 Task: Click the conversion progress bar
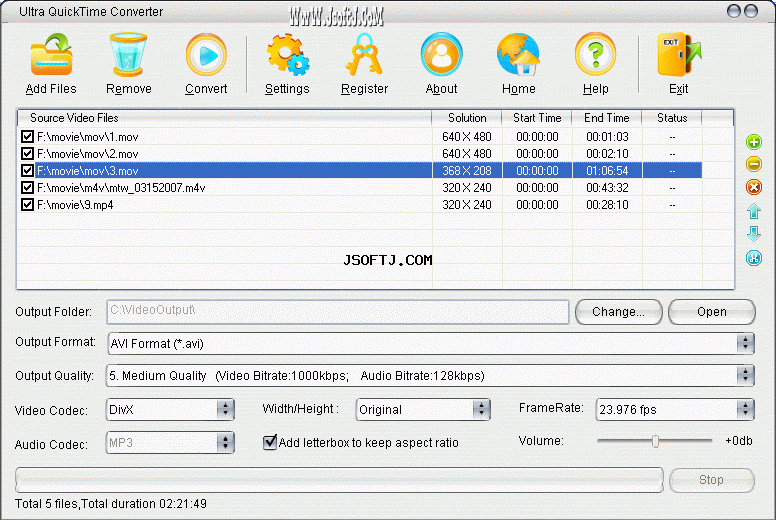coord(340,479)
